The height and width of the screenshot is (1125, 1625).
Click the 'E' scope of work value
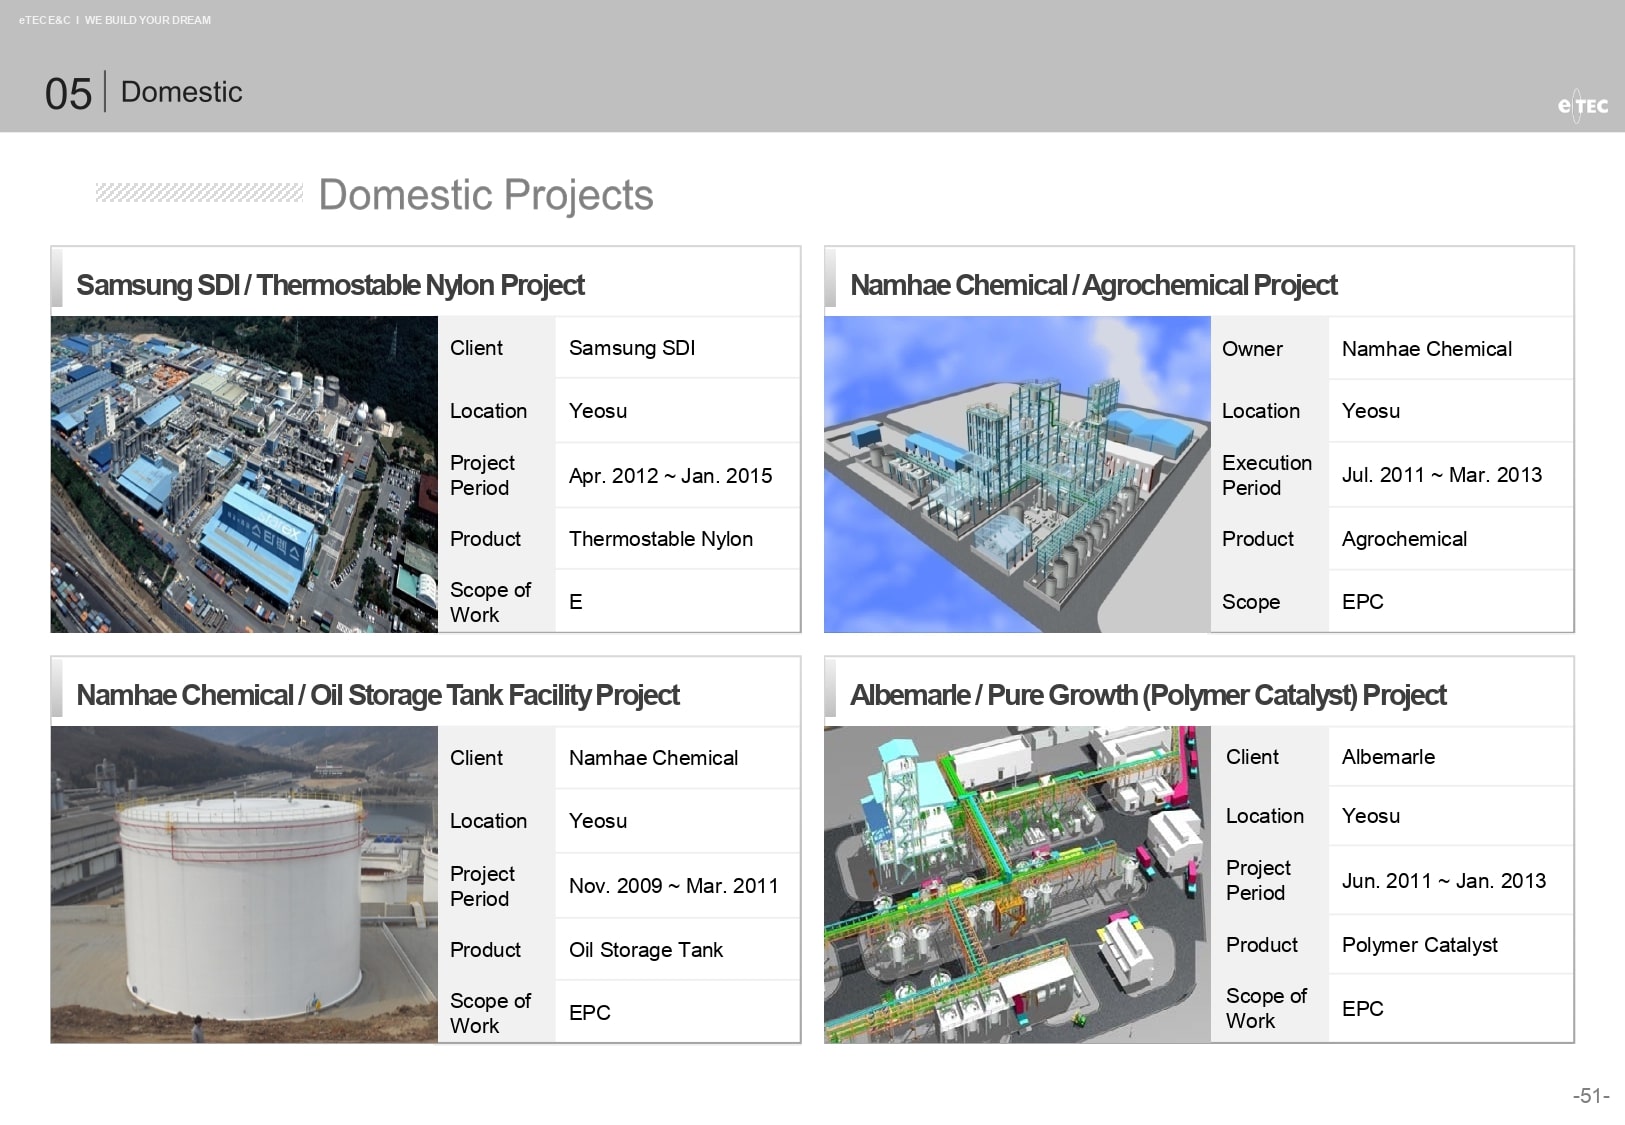click(x=576, y=602)
